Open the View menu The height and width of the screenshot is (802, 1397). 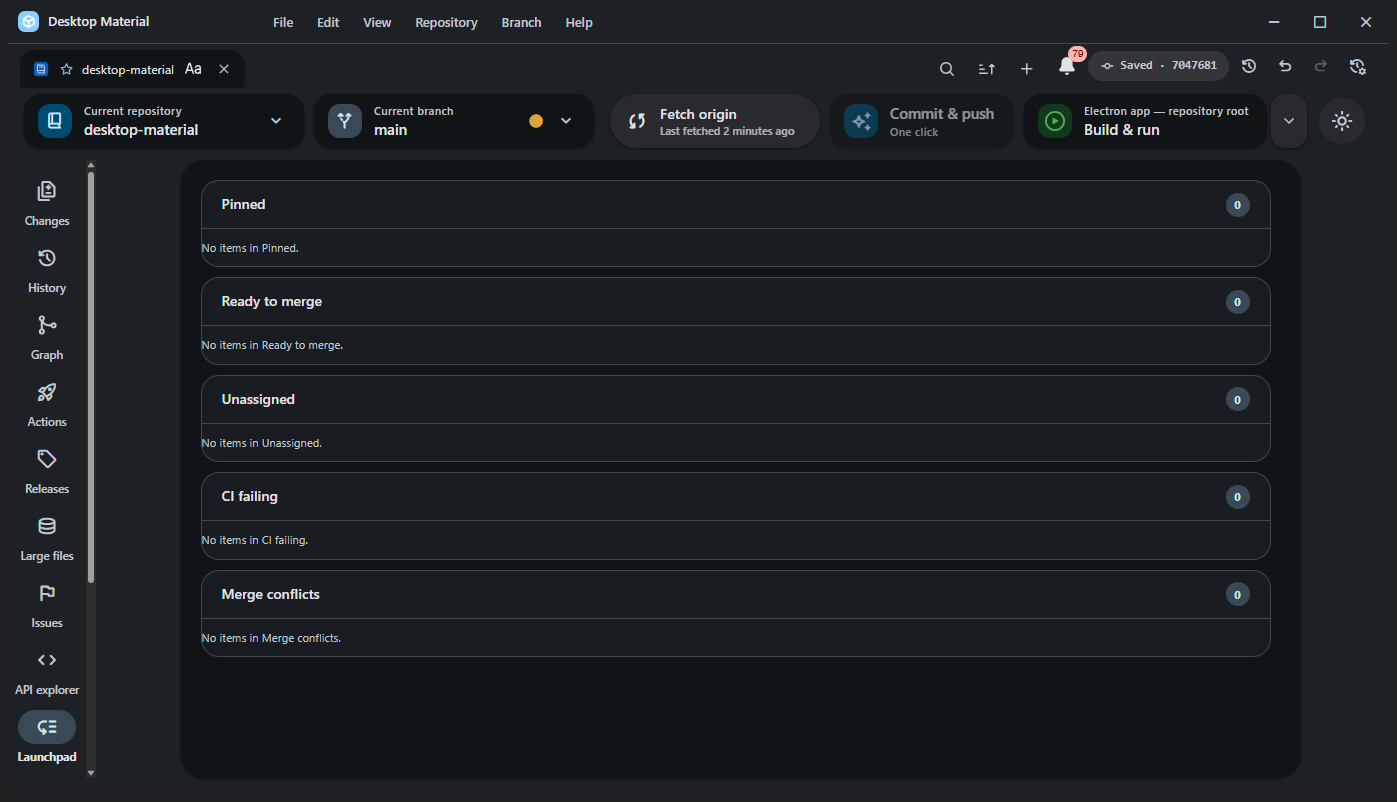tap(377, 22)
